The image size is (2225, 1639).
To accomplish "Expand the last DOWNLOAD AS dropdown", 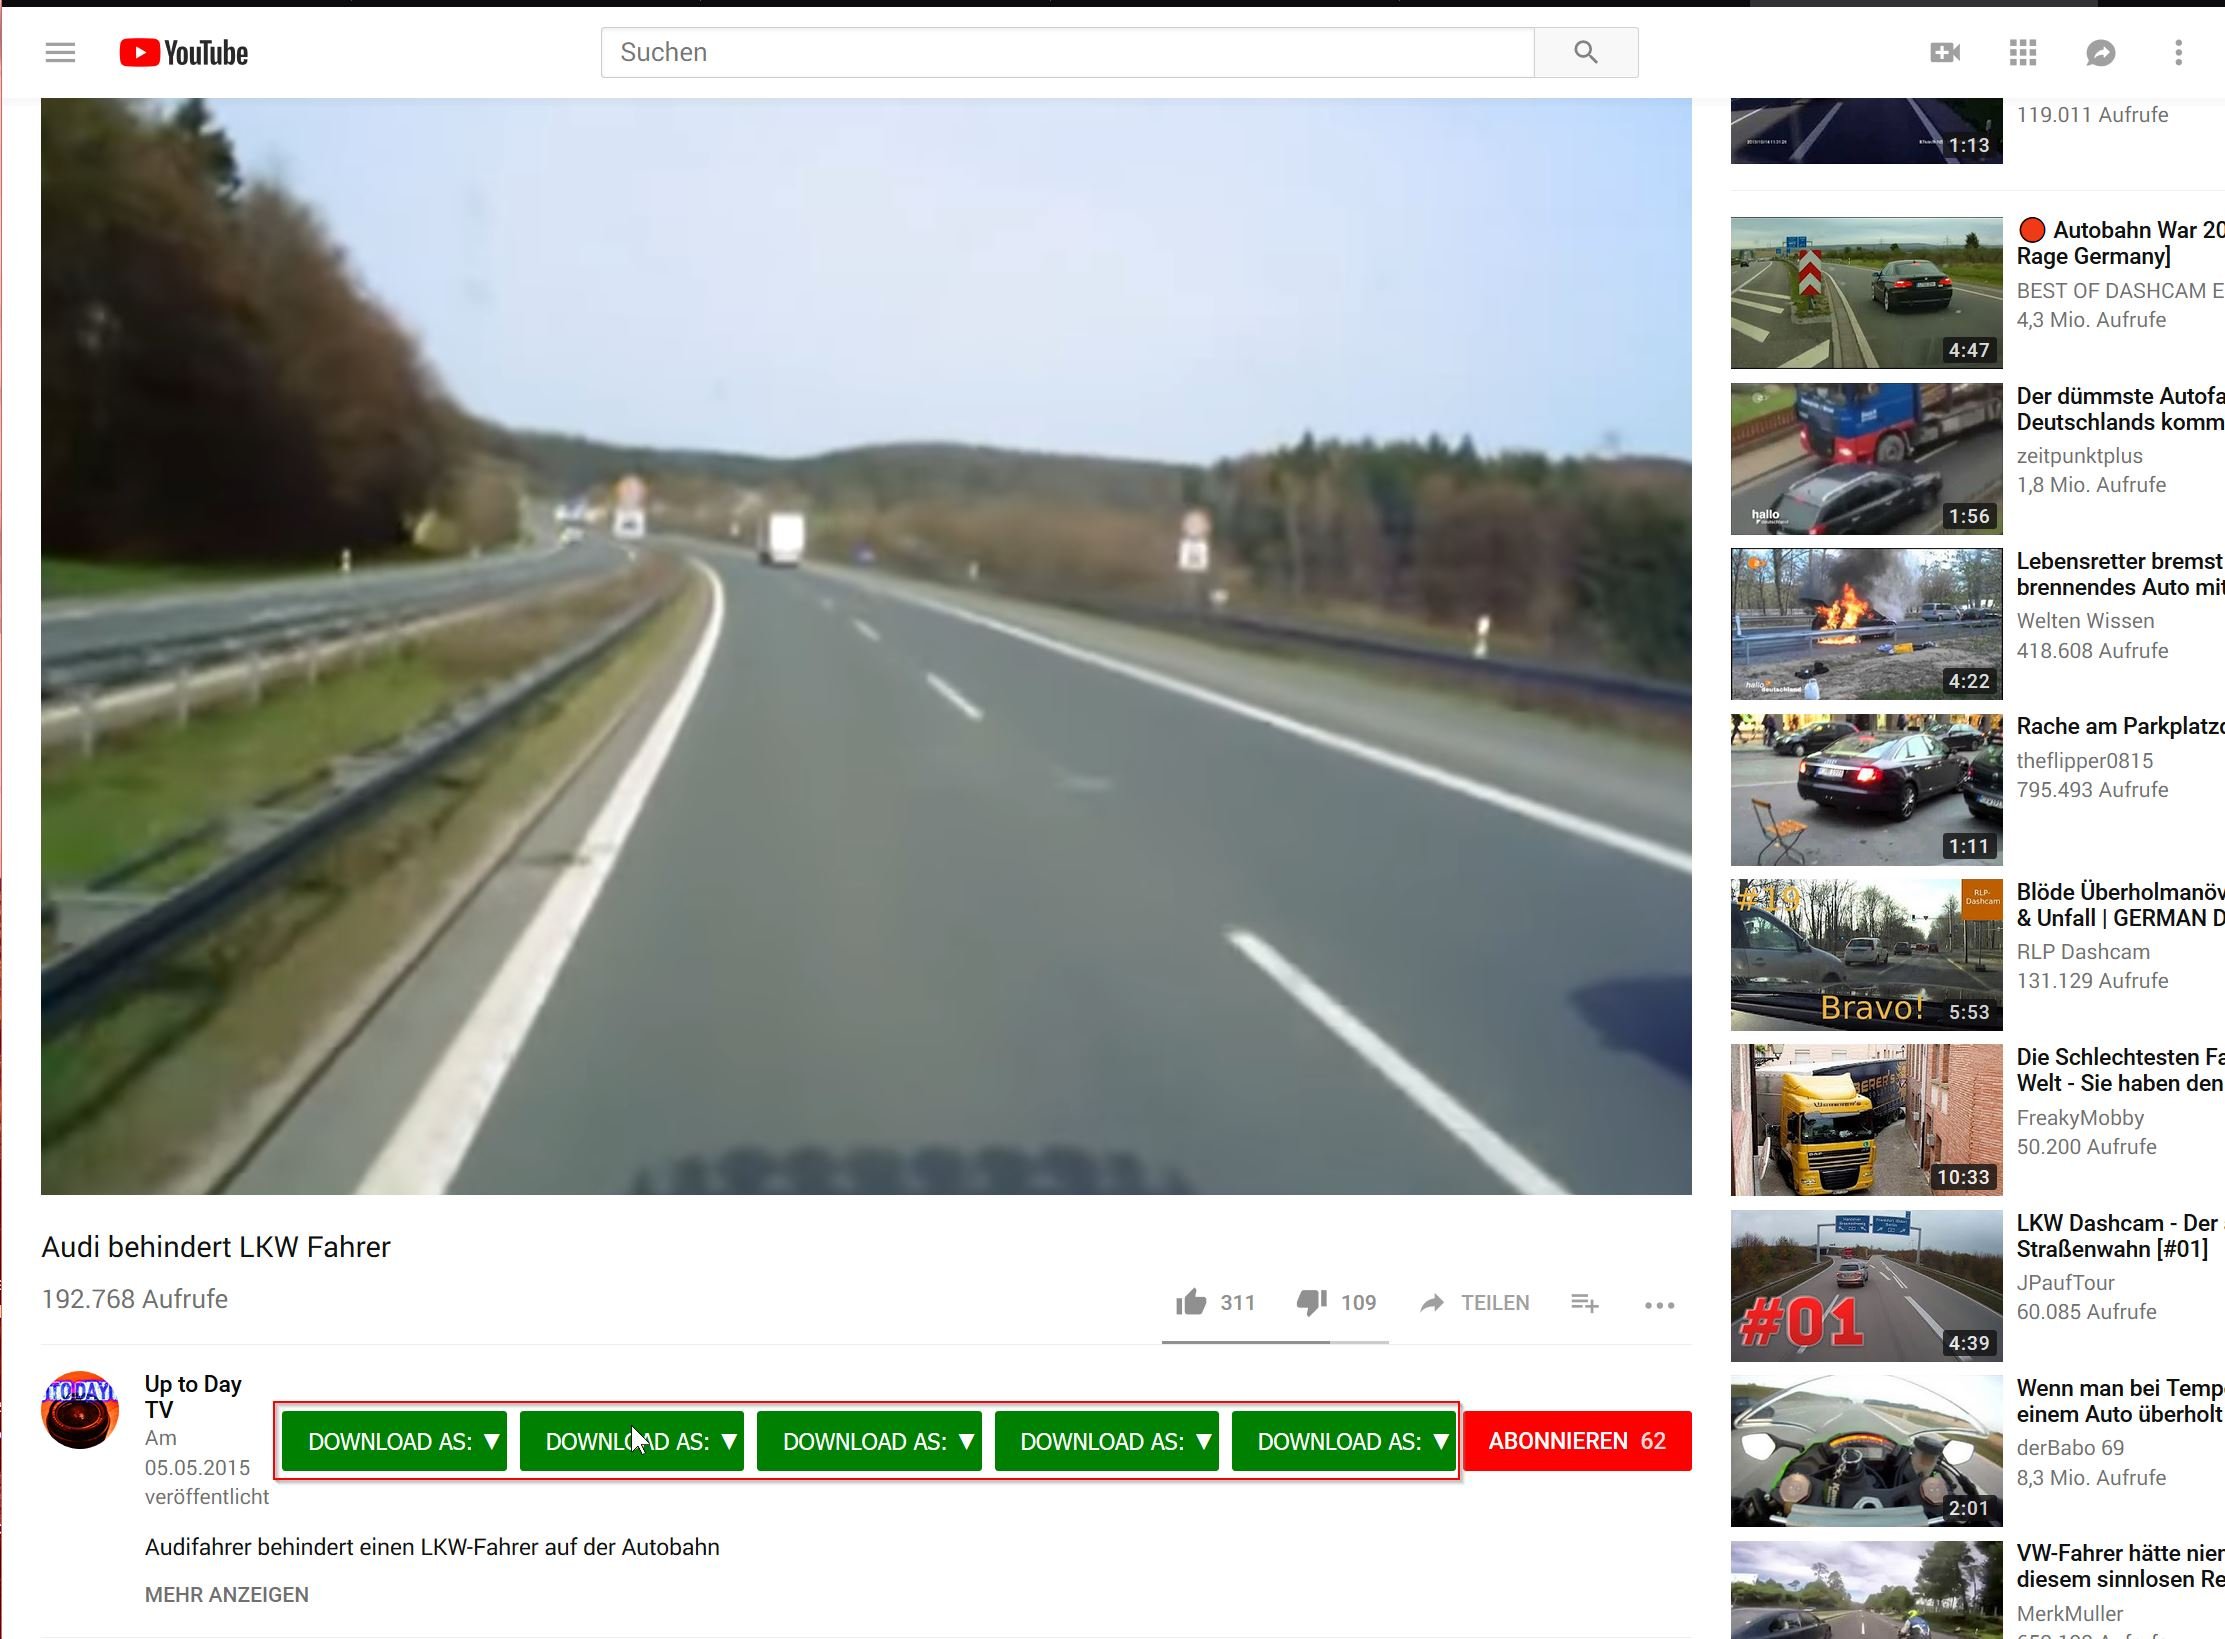I will 1343,1441.
